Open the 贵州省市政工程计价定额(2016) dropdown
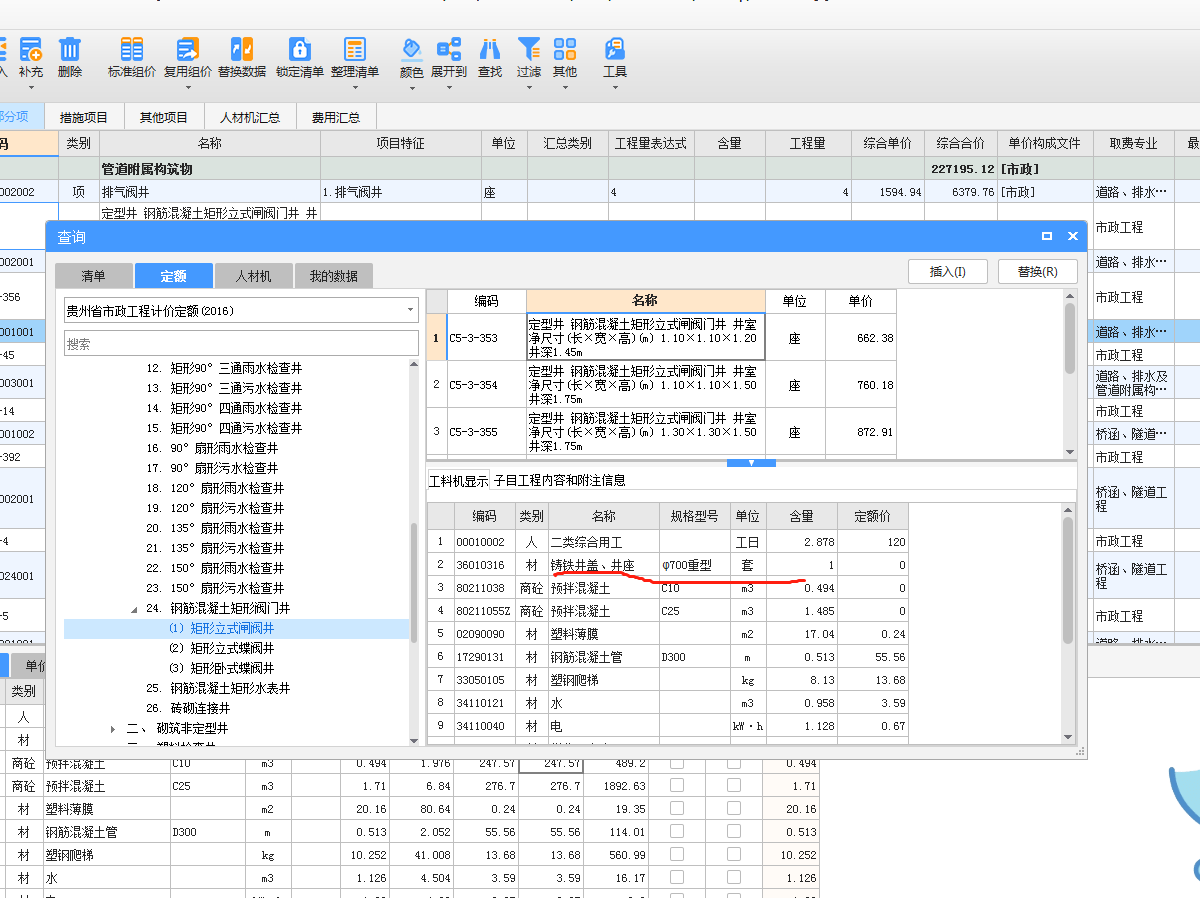This screenshot has height=898, width=1200. 410,311
